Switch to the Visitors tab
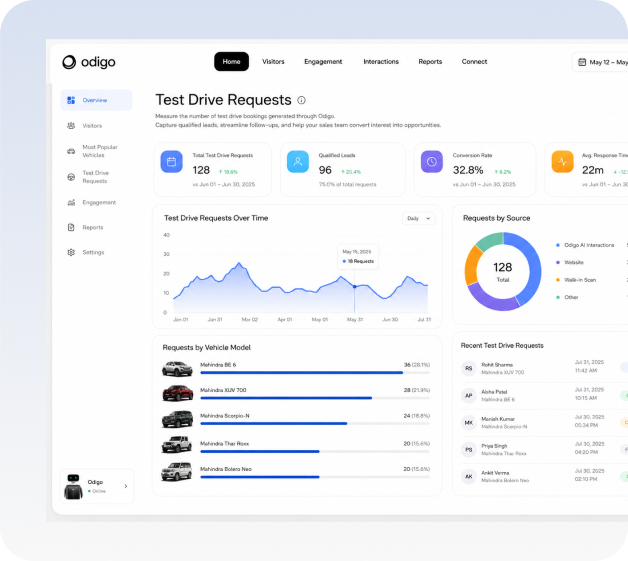Screen dimensions: 628x561 tap(273, 62)
